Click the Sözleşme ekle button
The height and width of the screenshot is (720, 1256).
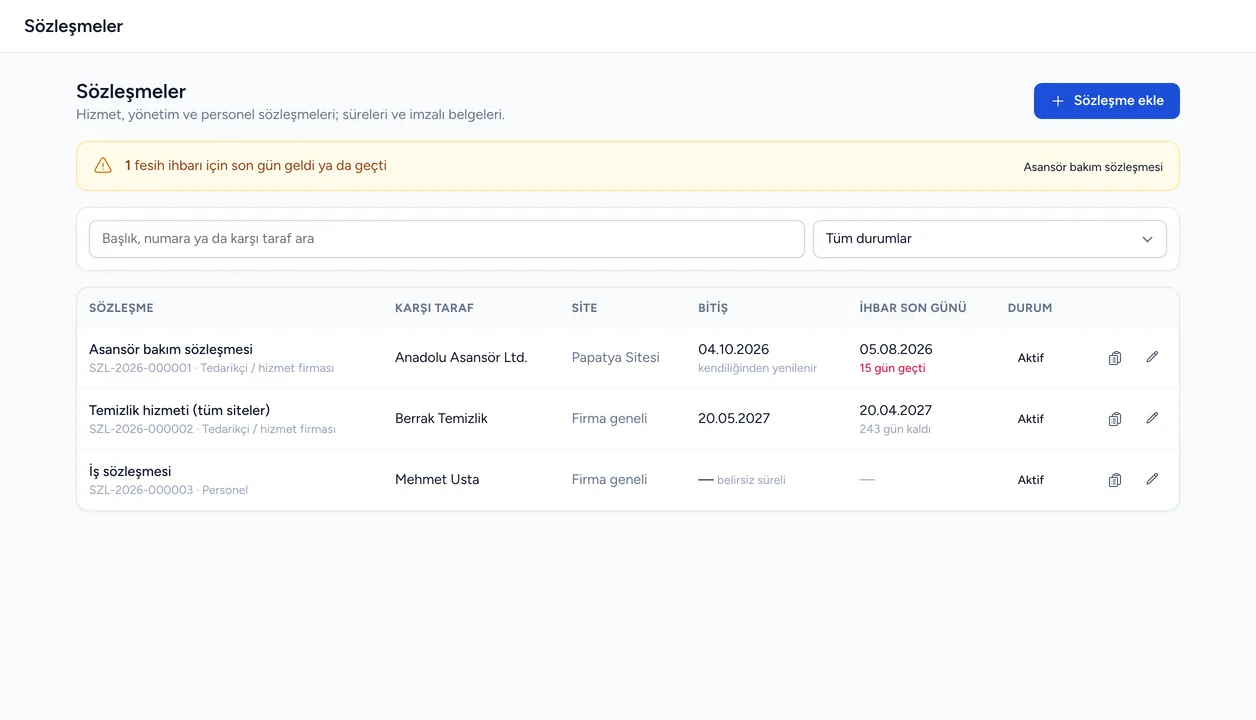1106,101
